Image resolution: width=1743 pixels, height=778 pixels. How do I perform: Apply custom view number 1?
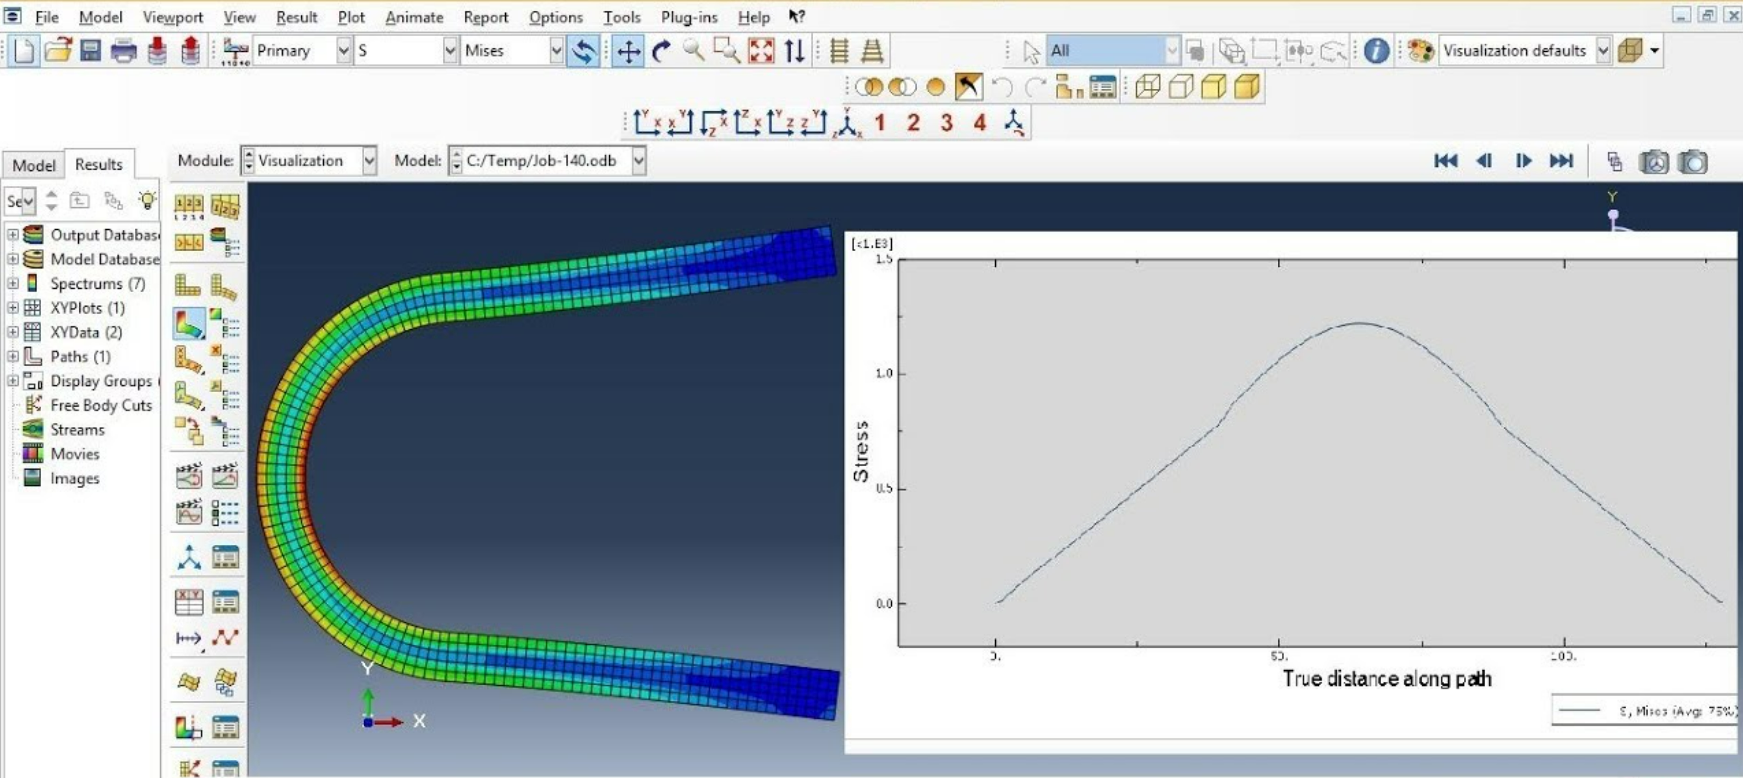point(880,123)
